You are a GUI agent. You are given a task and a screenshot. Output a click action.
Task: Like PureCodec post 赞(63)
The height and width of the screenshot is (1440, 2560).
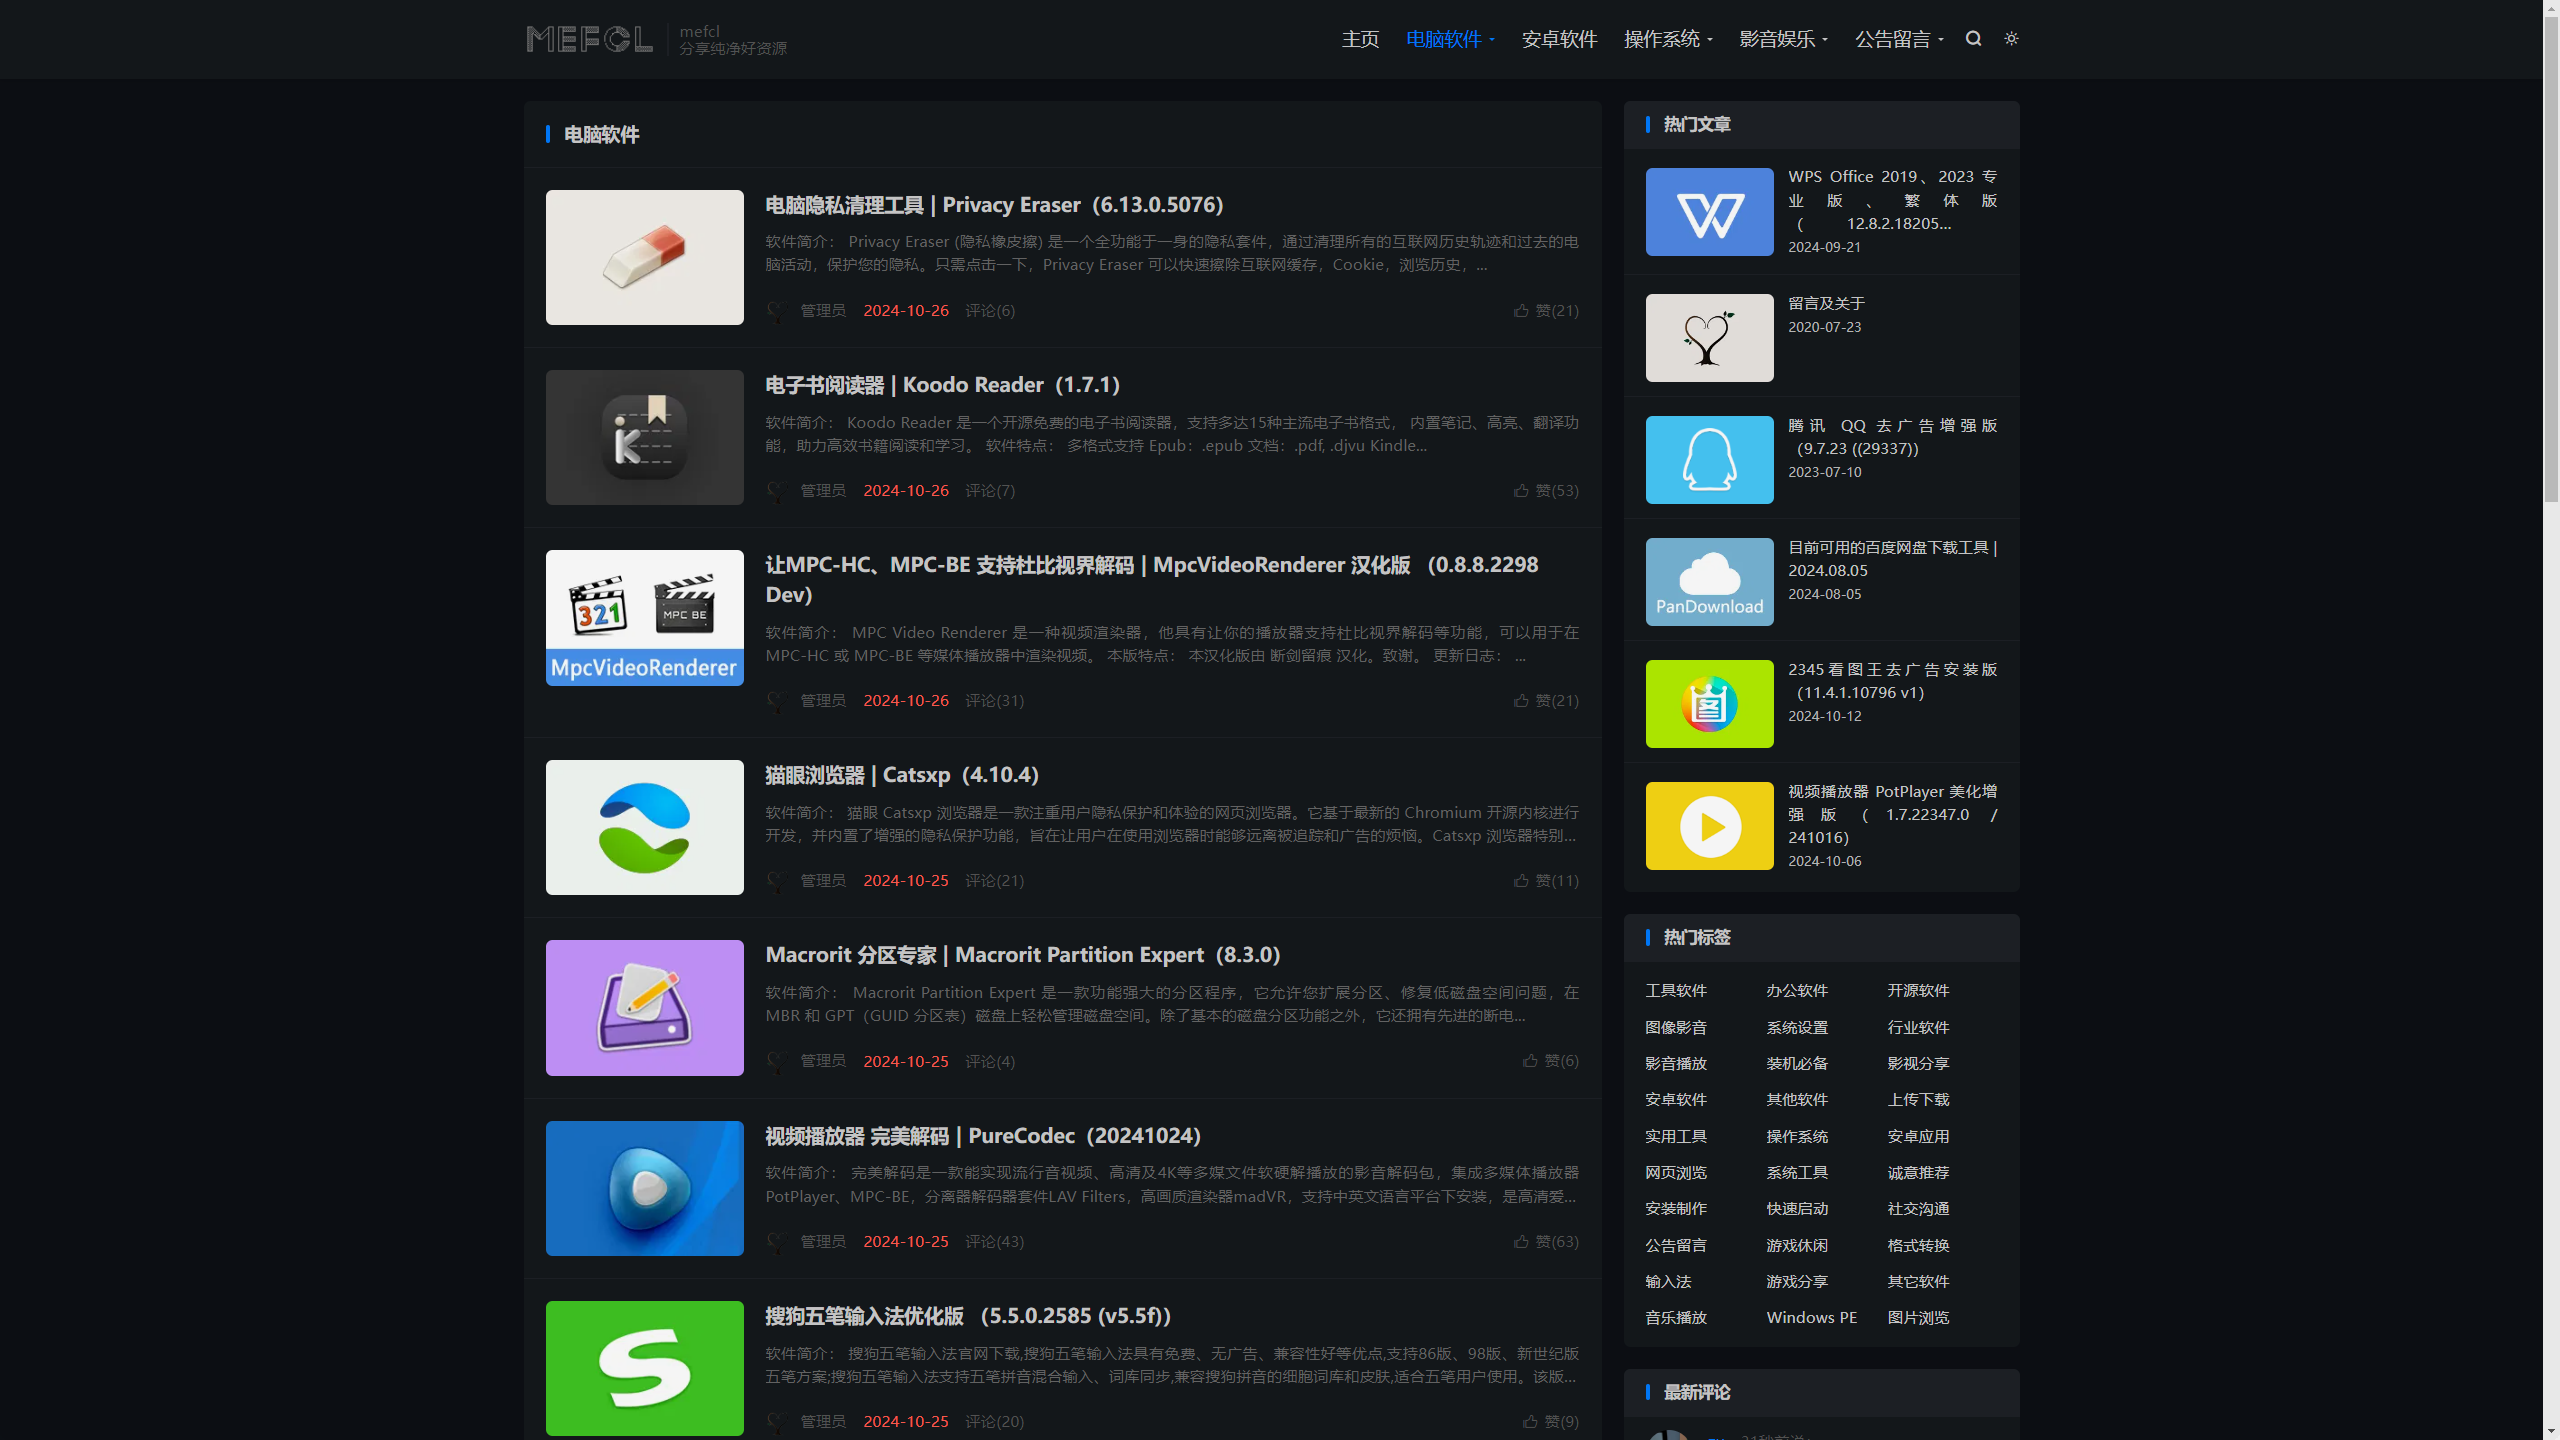1546,1242
